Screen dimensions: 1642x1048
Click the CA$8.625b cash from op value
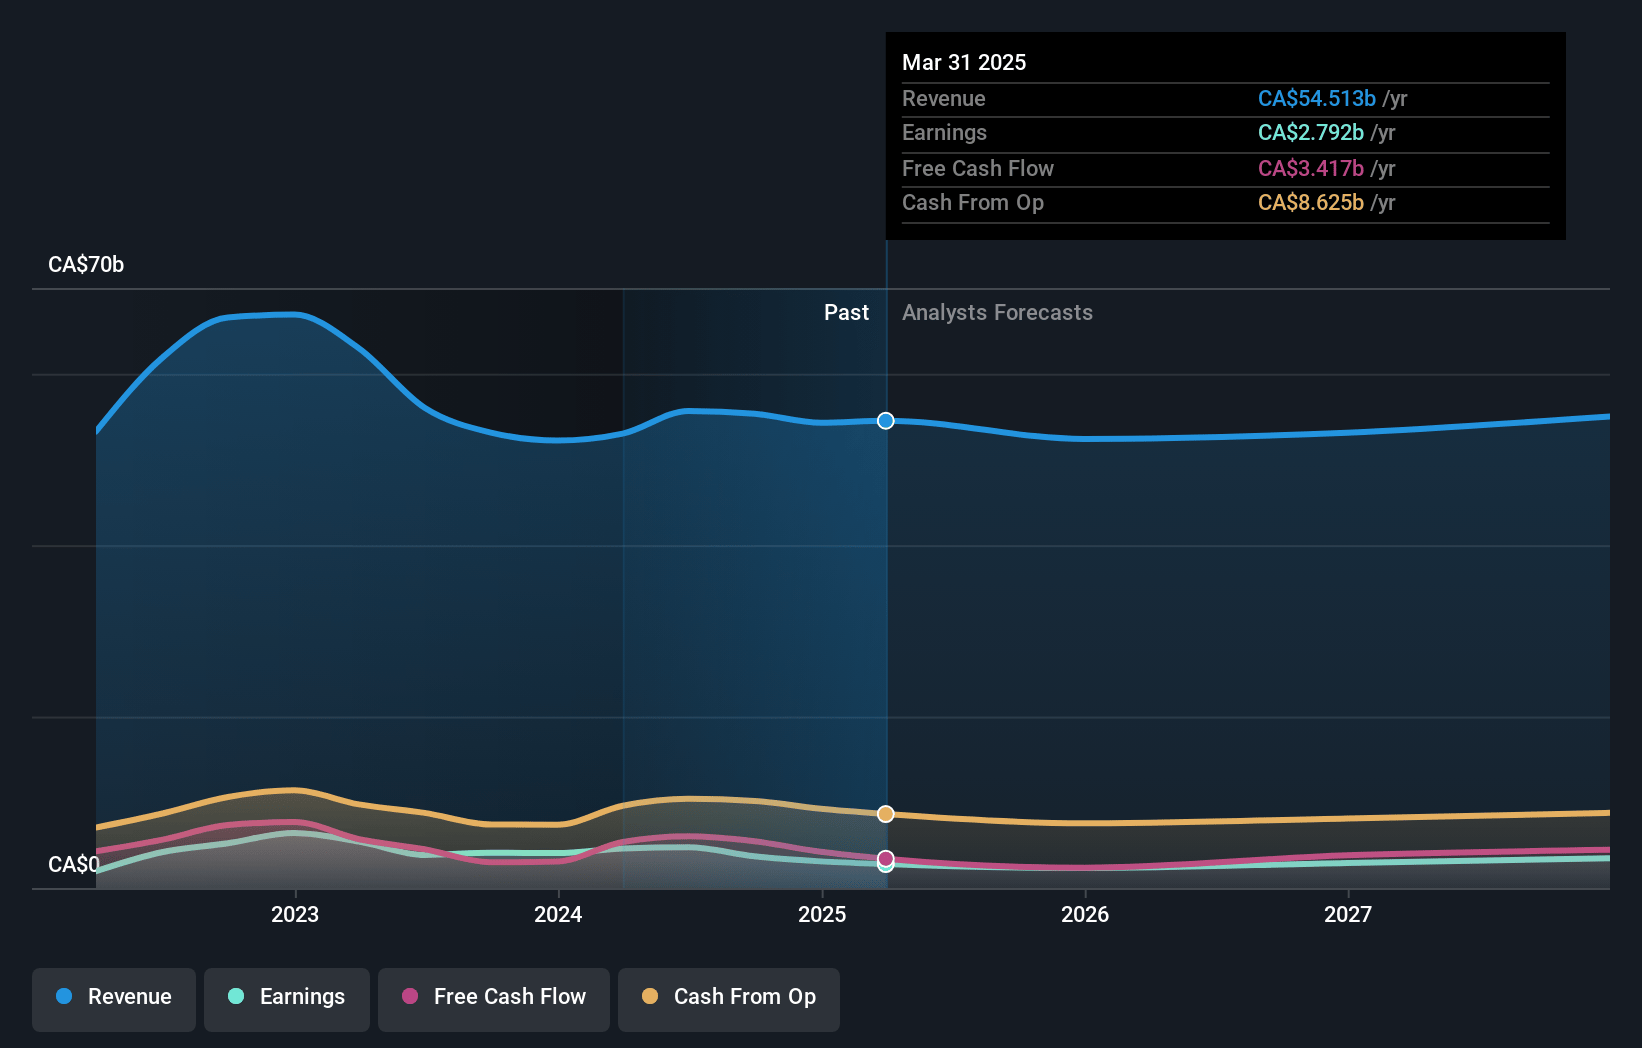pyautogui.click(x=1311, y=203)
